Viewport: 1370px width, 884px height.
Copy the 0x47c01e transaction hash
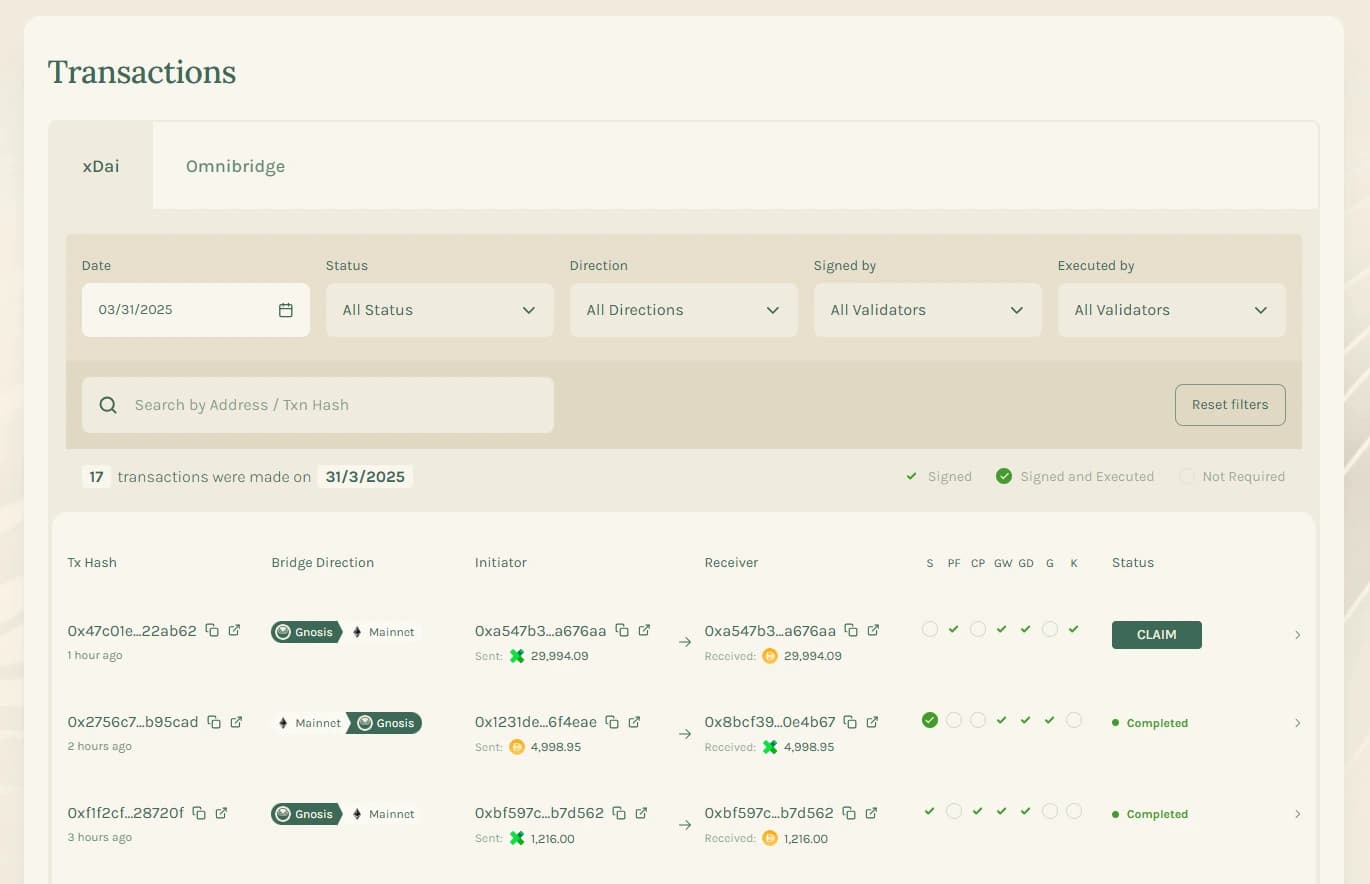pos(213,630)
